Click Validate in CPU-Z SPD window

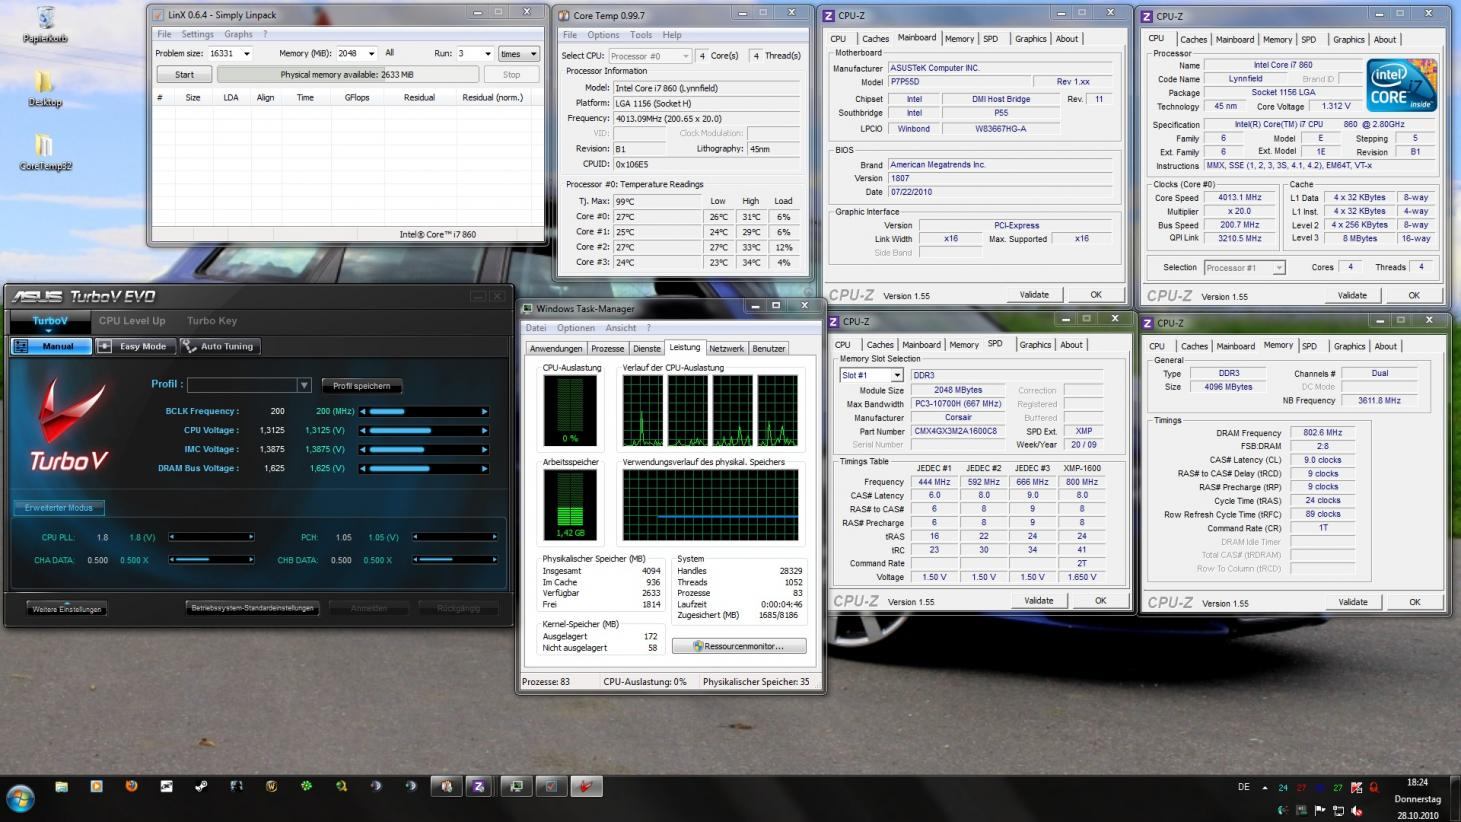pyautogui.click(x=1038, y=601)
